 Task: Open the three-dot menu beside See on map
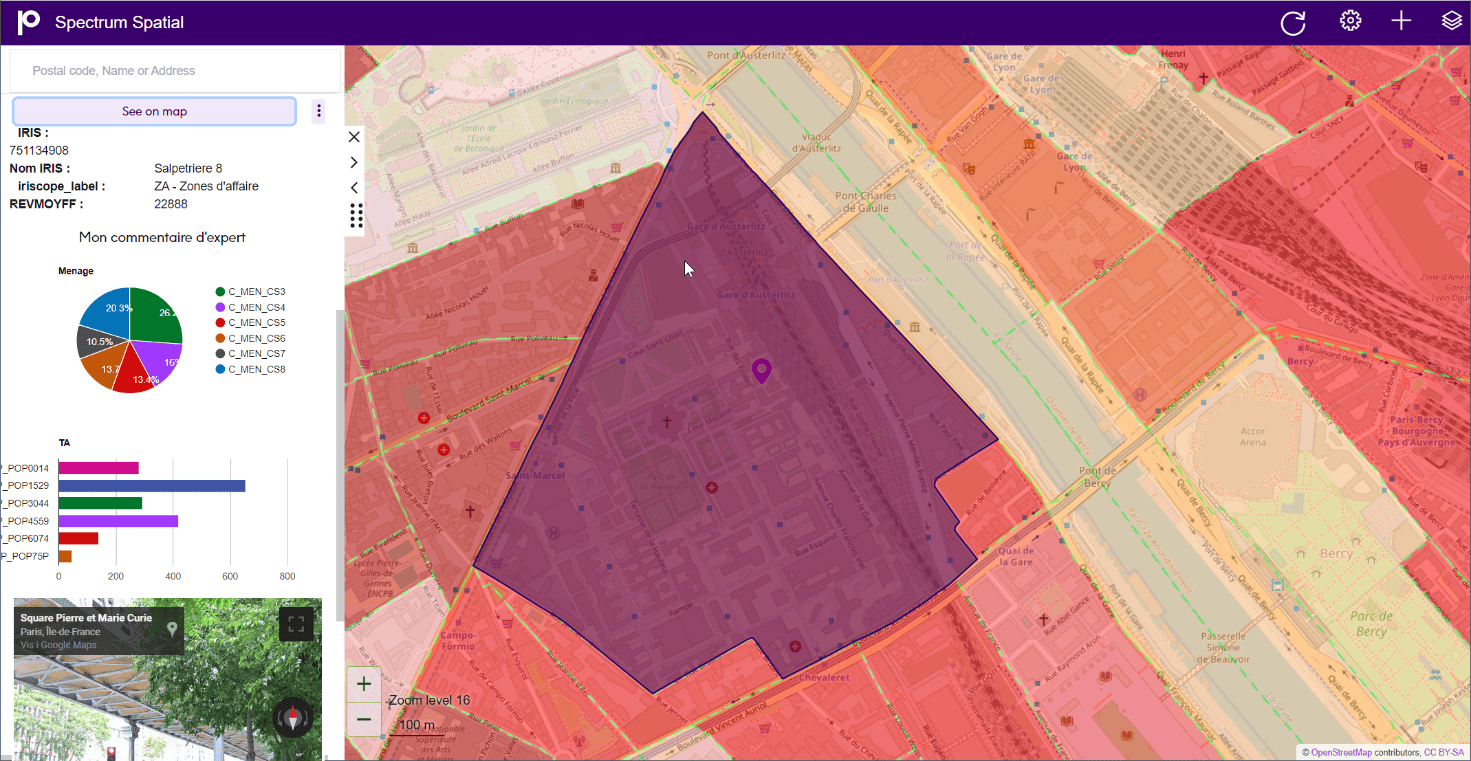click(x=319, y=111)
